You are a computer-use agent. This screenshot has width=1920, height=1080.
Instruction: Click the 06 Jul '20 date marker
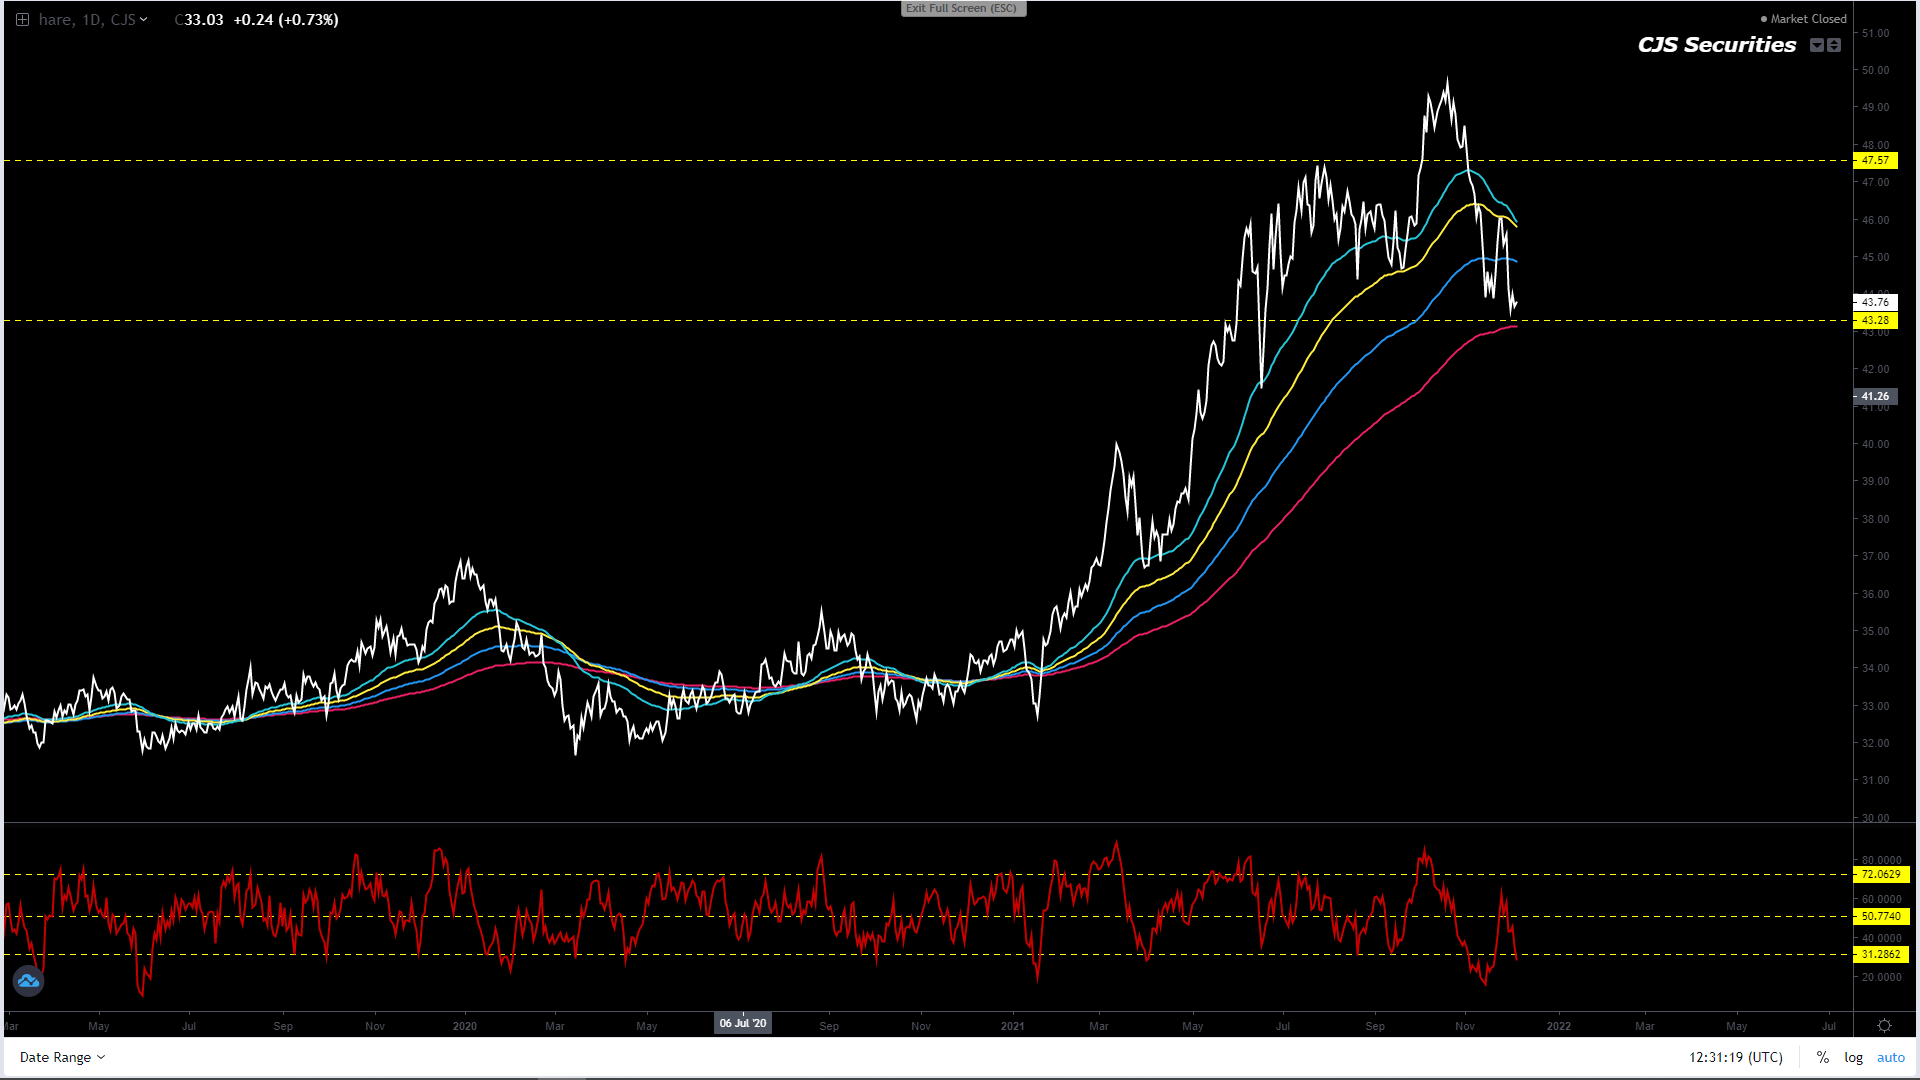click(742, 1023)
